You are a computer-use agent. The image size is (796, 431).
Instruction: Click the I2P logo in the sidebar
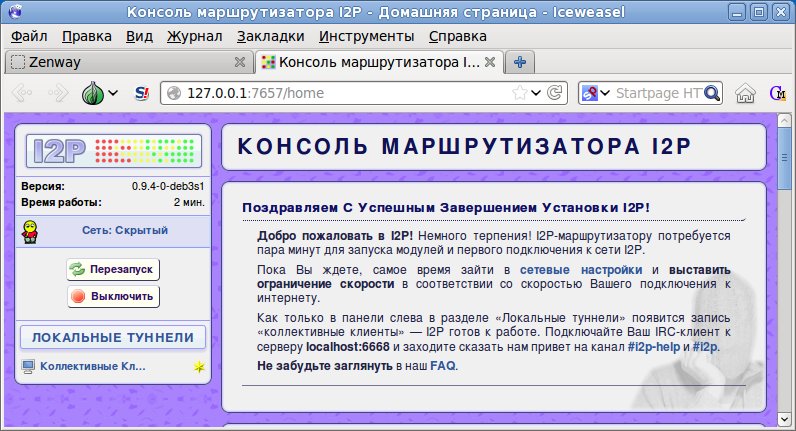click(x=114, y=151)
